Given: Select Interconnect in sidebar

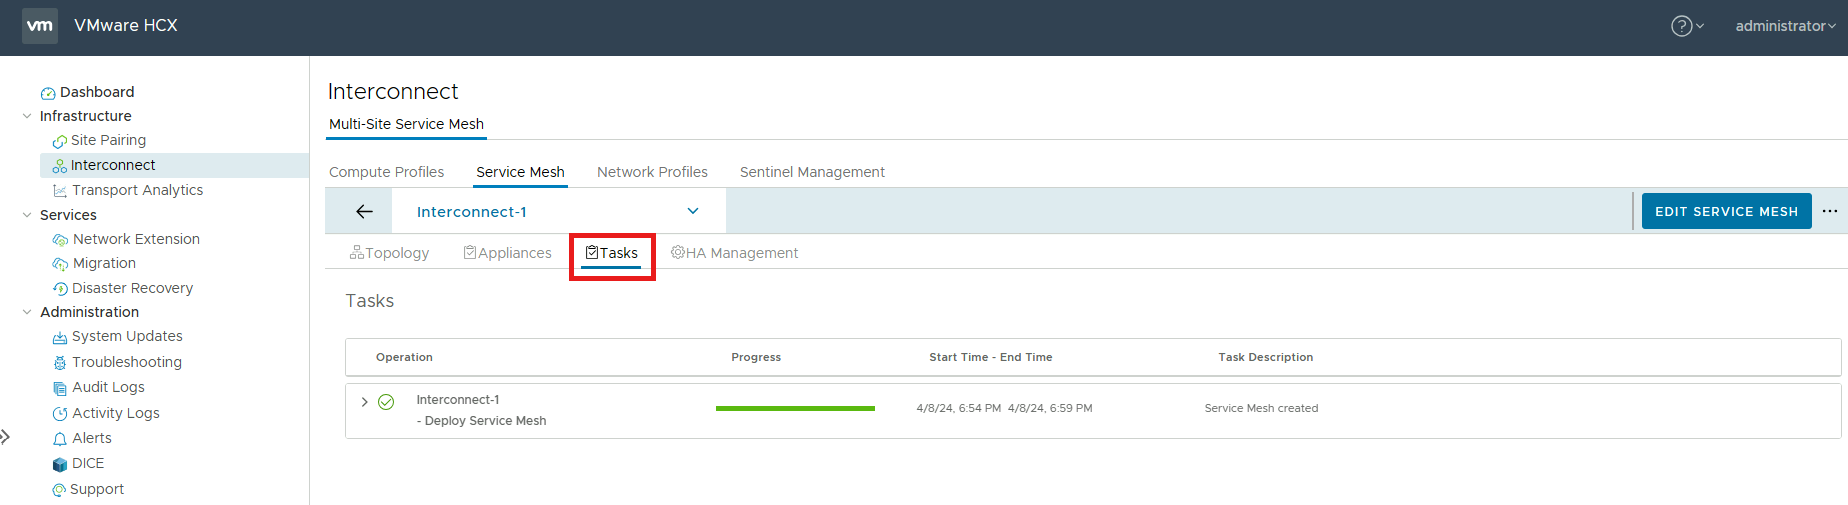Looking at the screenshot, I should tap(113, 165).
